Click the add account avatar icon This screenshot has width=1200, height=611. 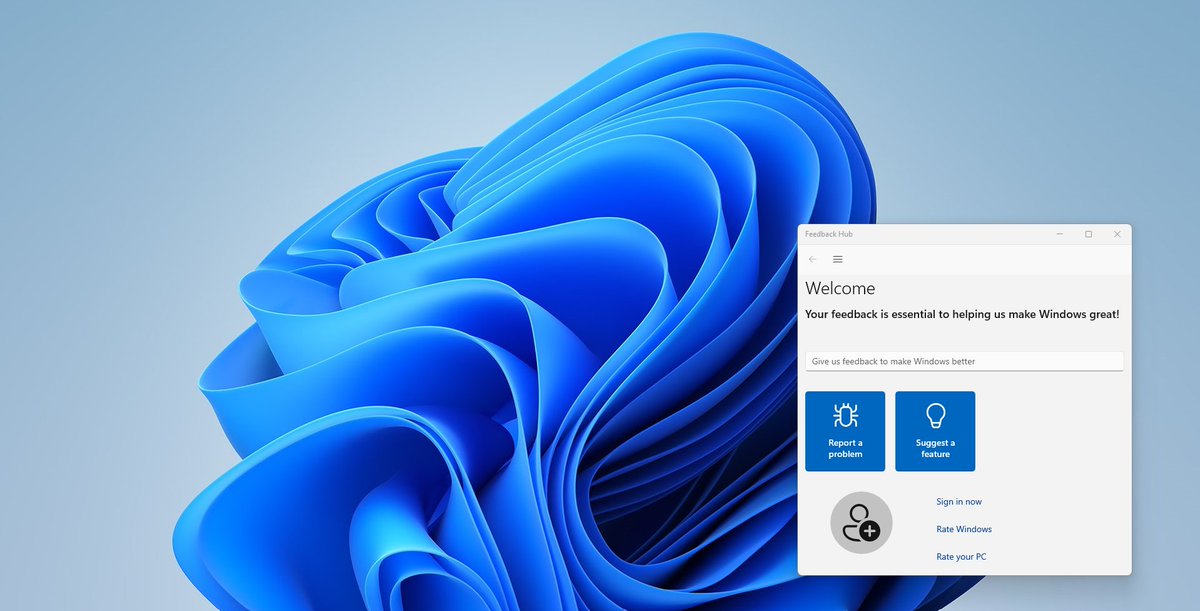(861, 523)
